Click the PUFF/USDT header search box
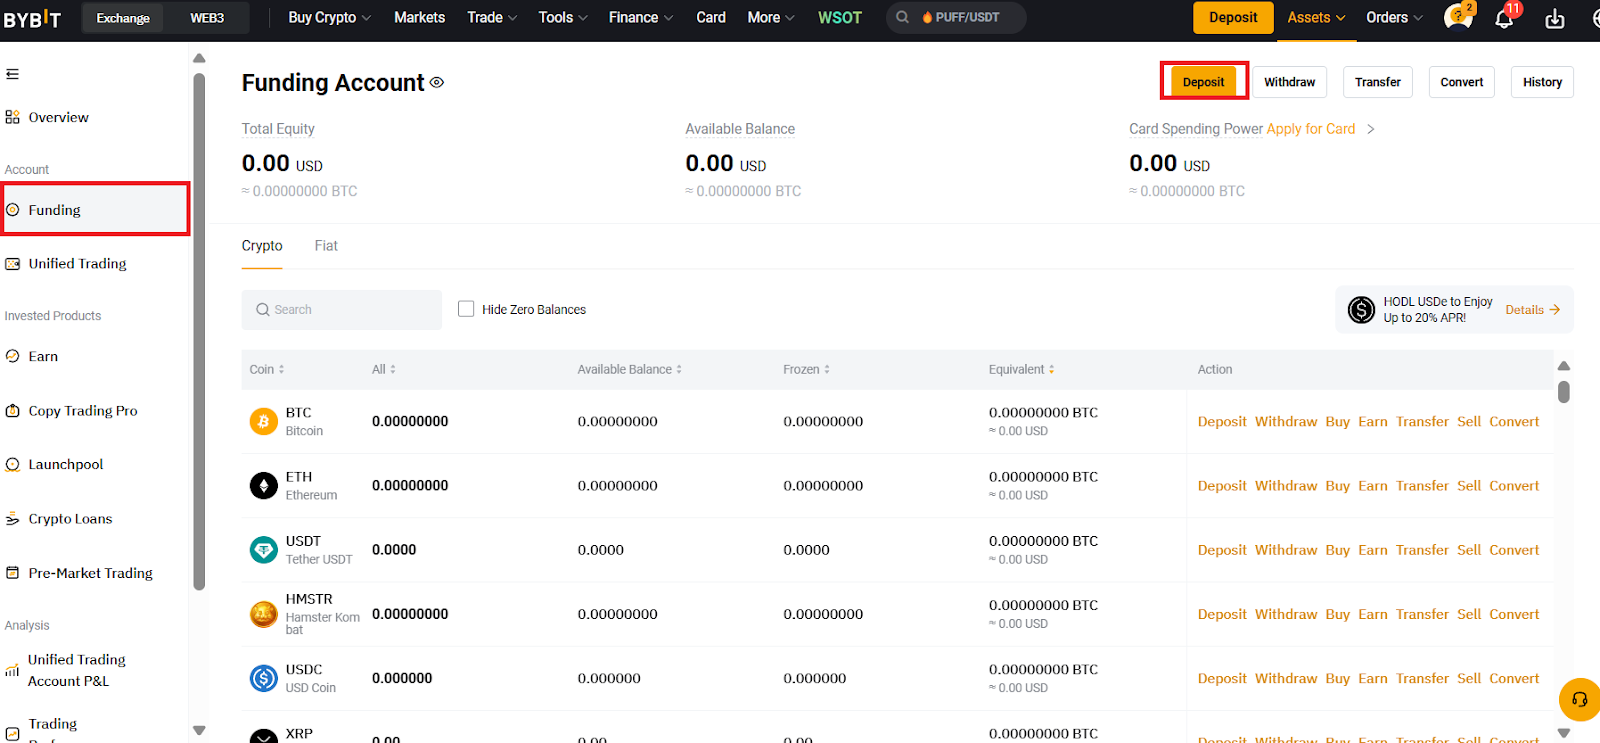The image size is (1600, 743). pos(956,17)
